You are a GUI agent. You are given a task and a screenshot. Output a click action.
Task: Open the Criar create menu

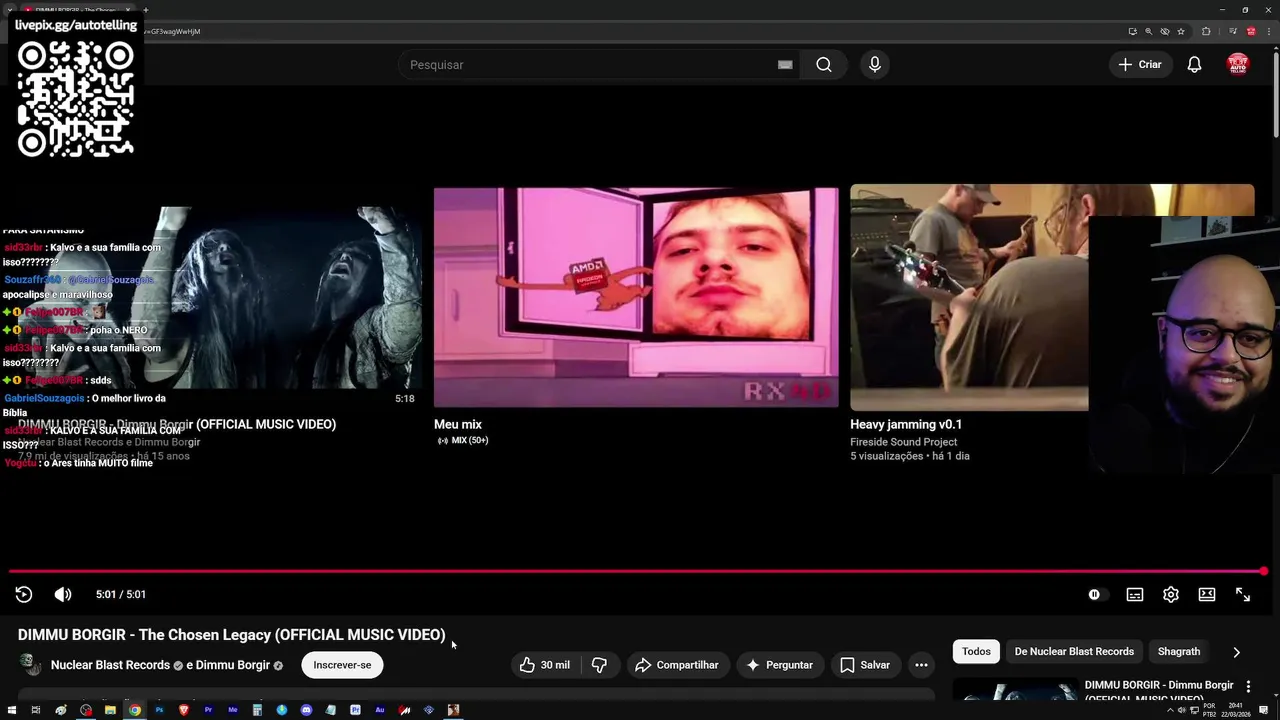click(1140, 64)
